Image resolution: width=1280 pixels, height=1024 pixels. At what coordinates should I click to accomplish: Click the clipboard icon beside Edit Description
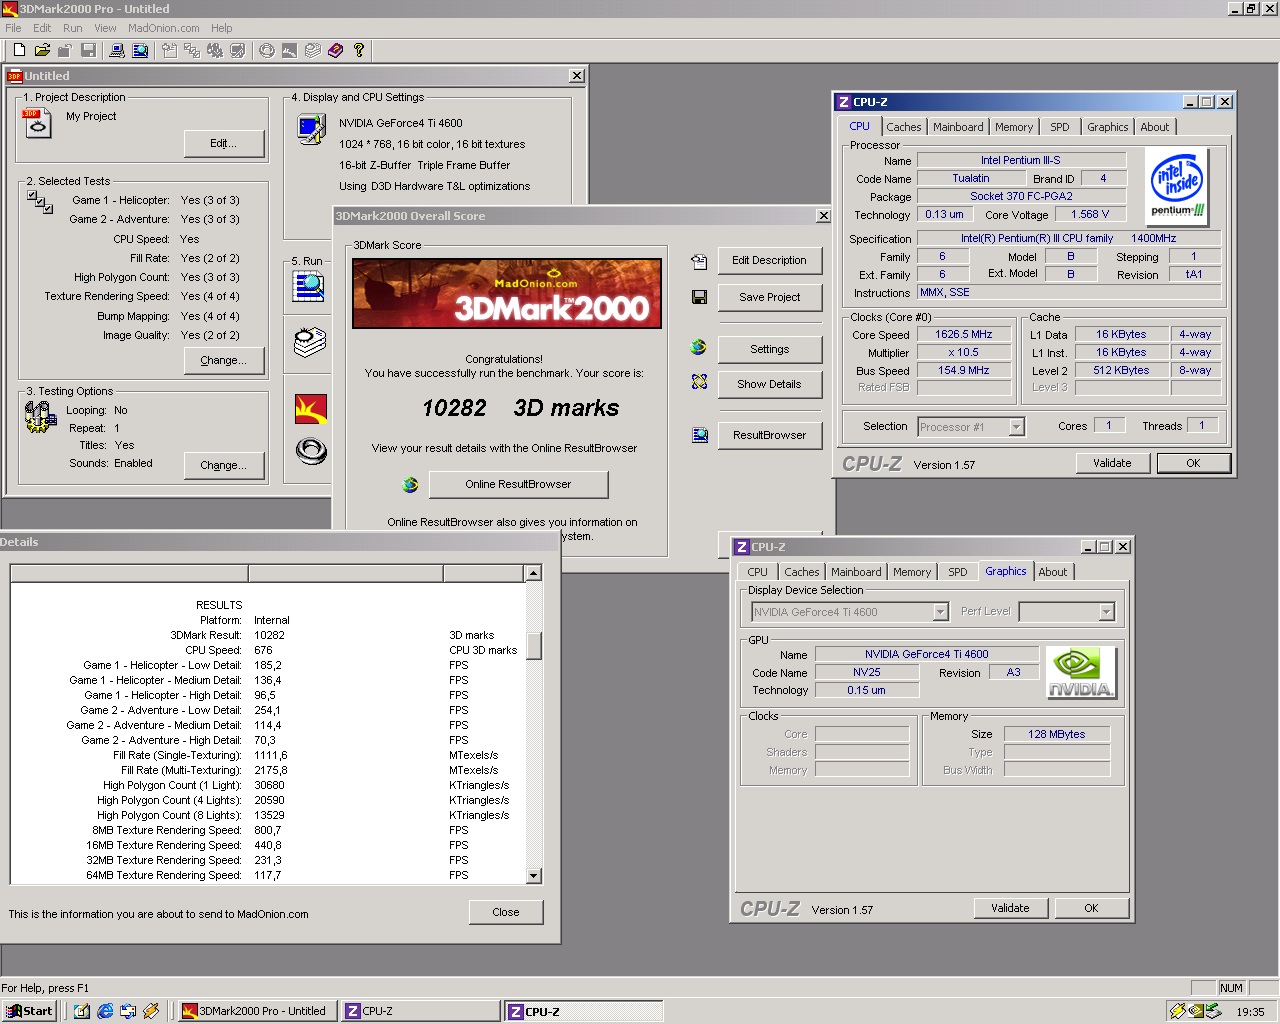tap(699, 261)
